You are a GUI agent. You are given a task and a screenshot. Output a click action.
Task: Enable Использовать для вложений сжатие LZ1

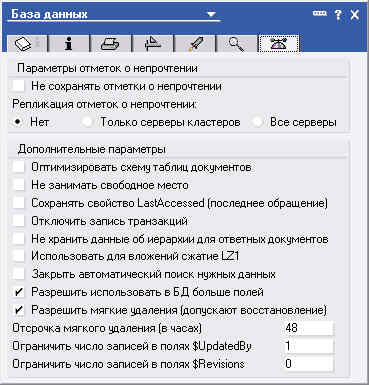[x=18, y=256]
